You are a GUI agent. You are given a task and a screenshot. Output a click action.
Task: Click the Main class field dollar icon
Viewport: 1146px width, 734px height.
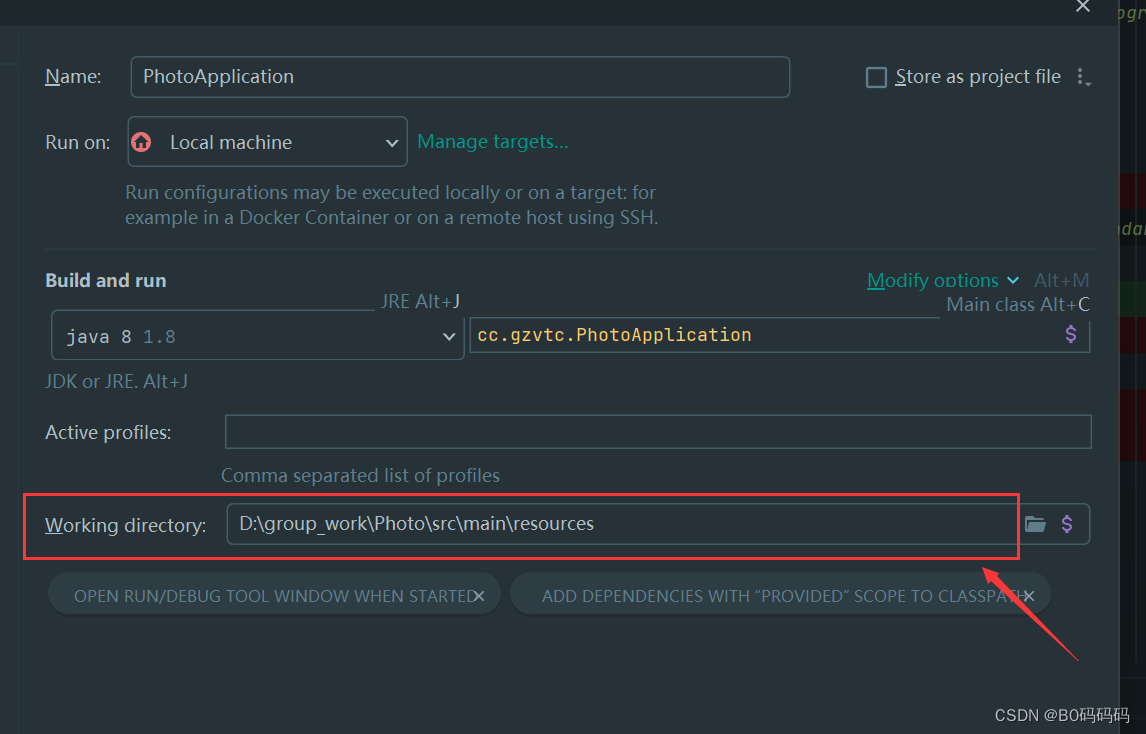(1071, 335)
